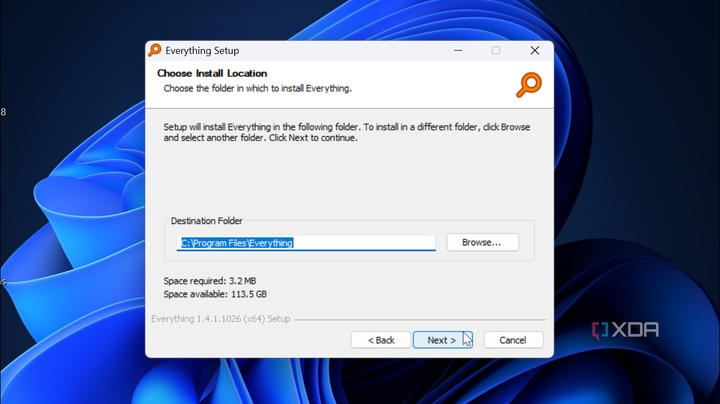This screenshot has height=404, width=720.
Task: Click the Destination Folder group label
Action: (x=206, y=221)
